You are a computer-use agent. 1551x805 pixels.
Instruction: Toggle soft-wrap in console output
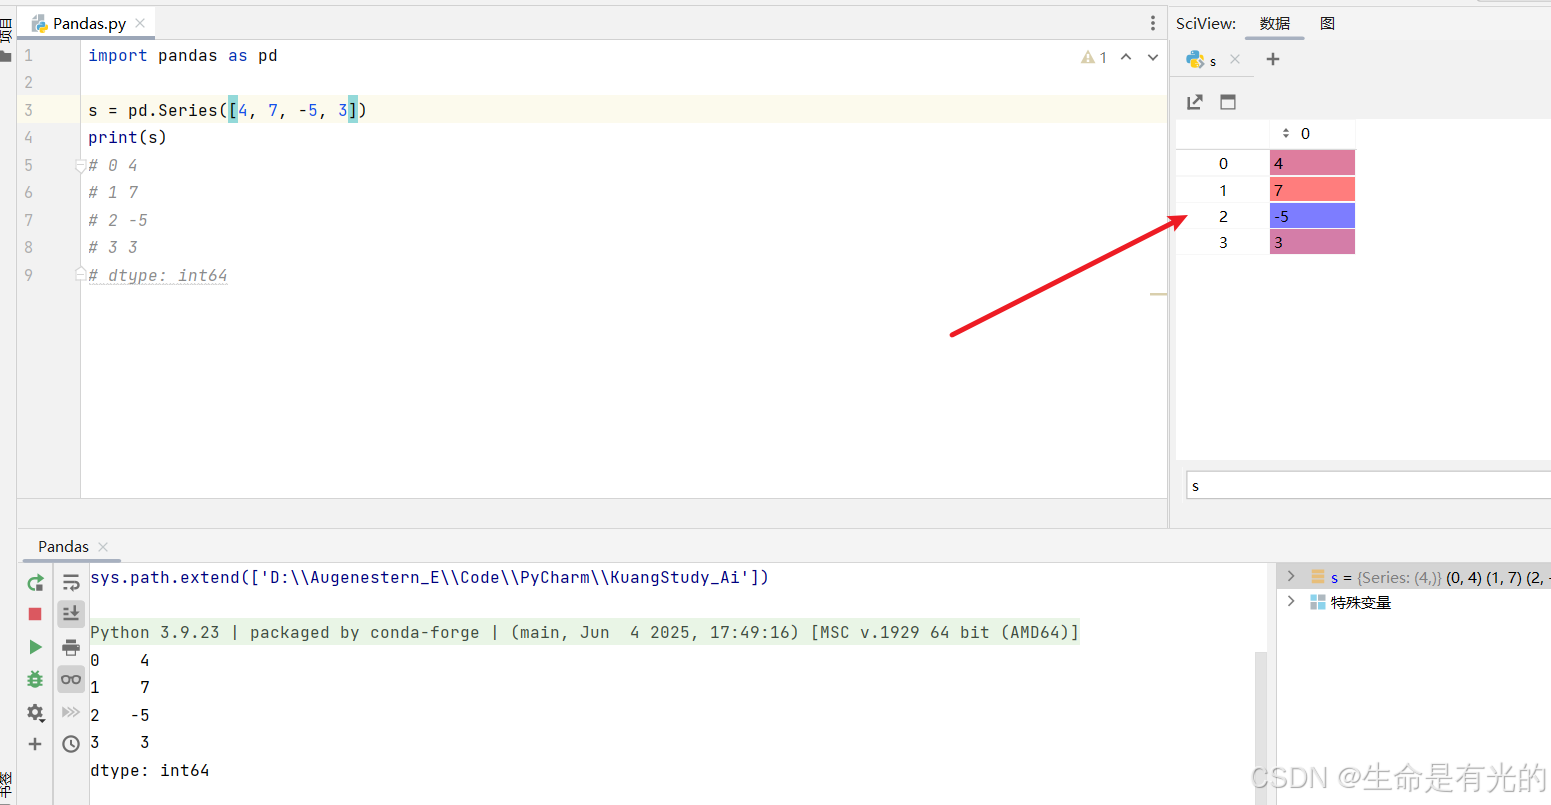(71, 583)
